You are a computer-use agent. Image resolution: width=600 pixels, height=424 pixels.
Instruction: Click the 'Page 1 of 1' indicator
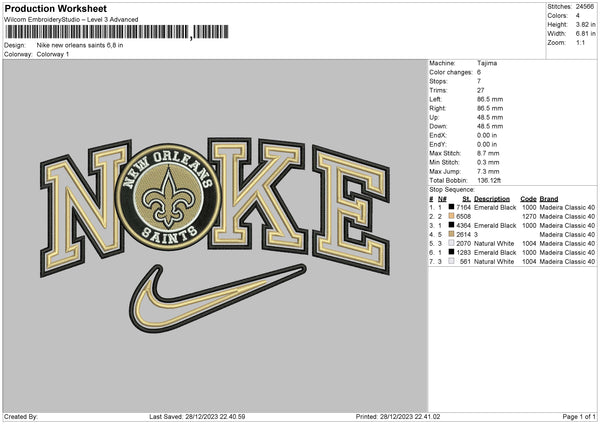579,416
